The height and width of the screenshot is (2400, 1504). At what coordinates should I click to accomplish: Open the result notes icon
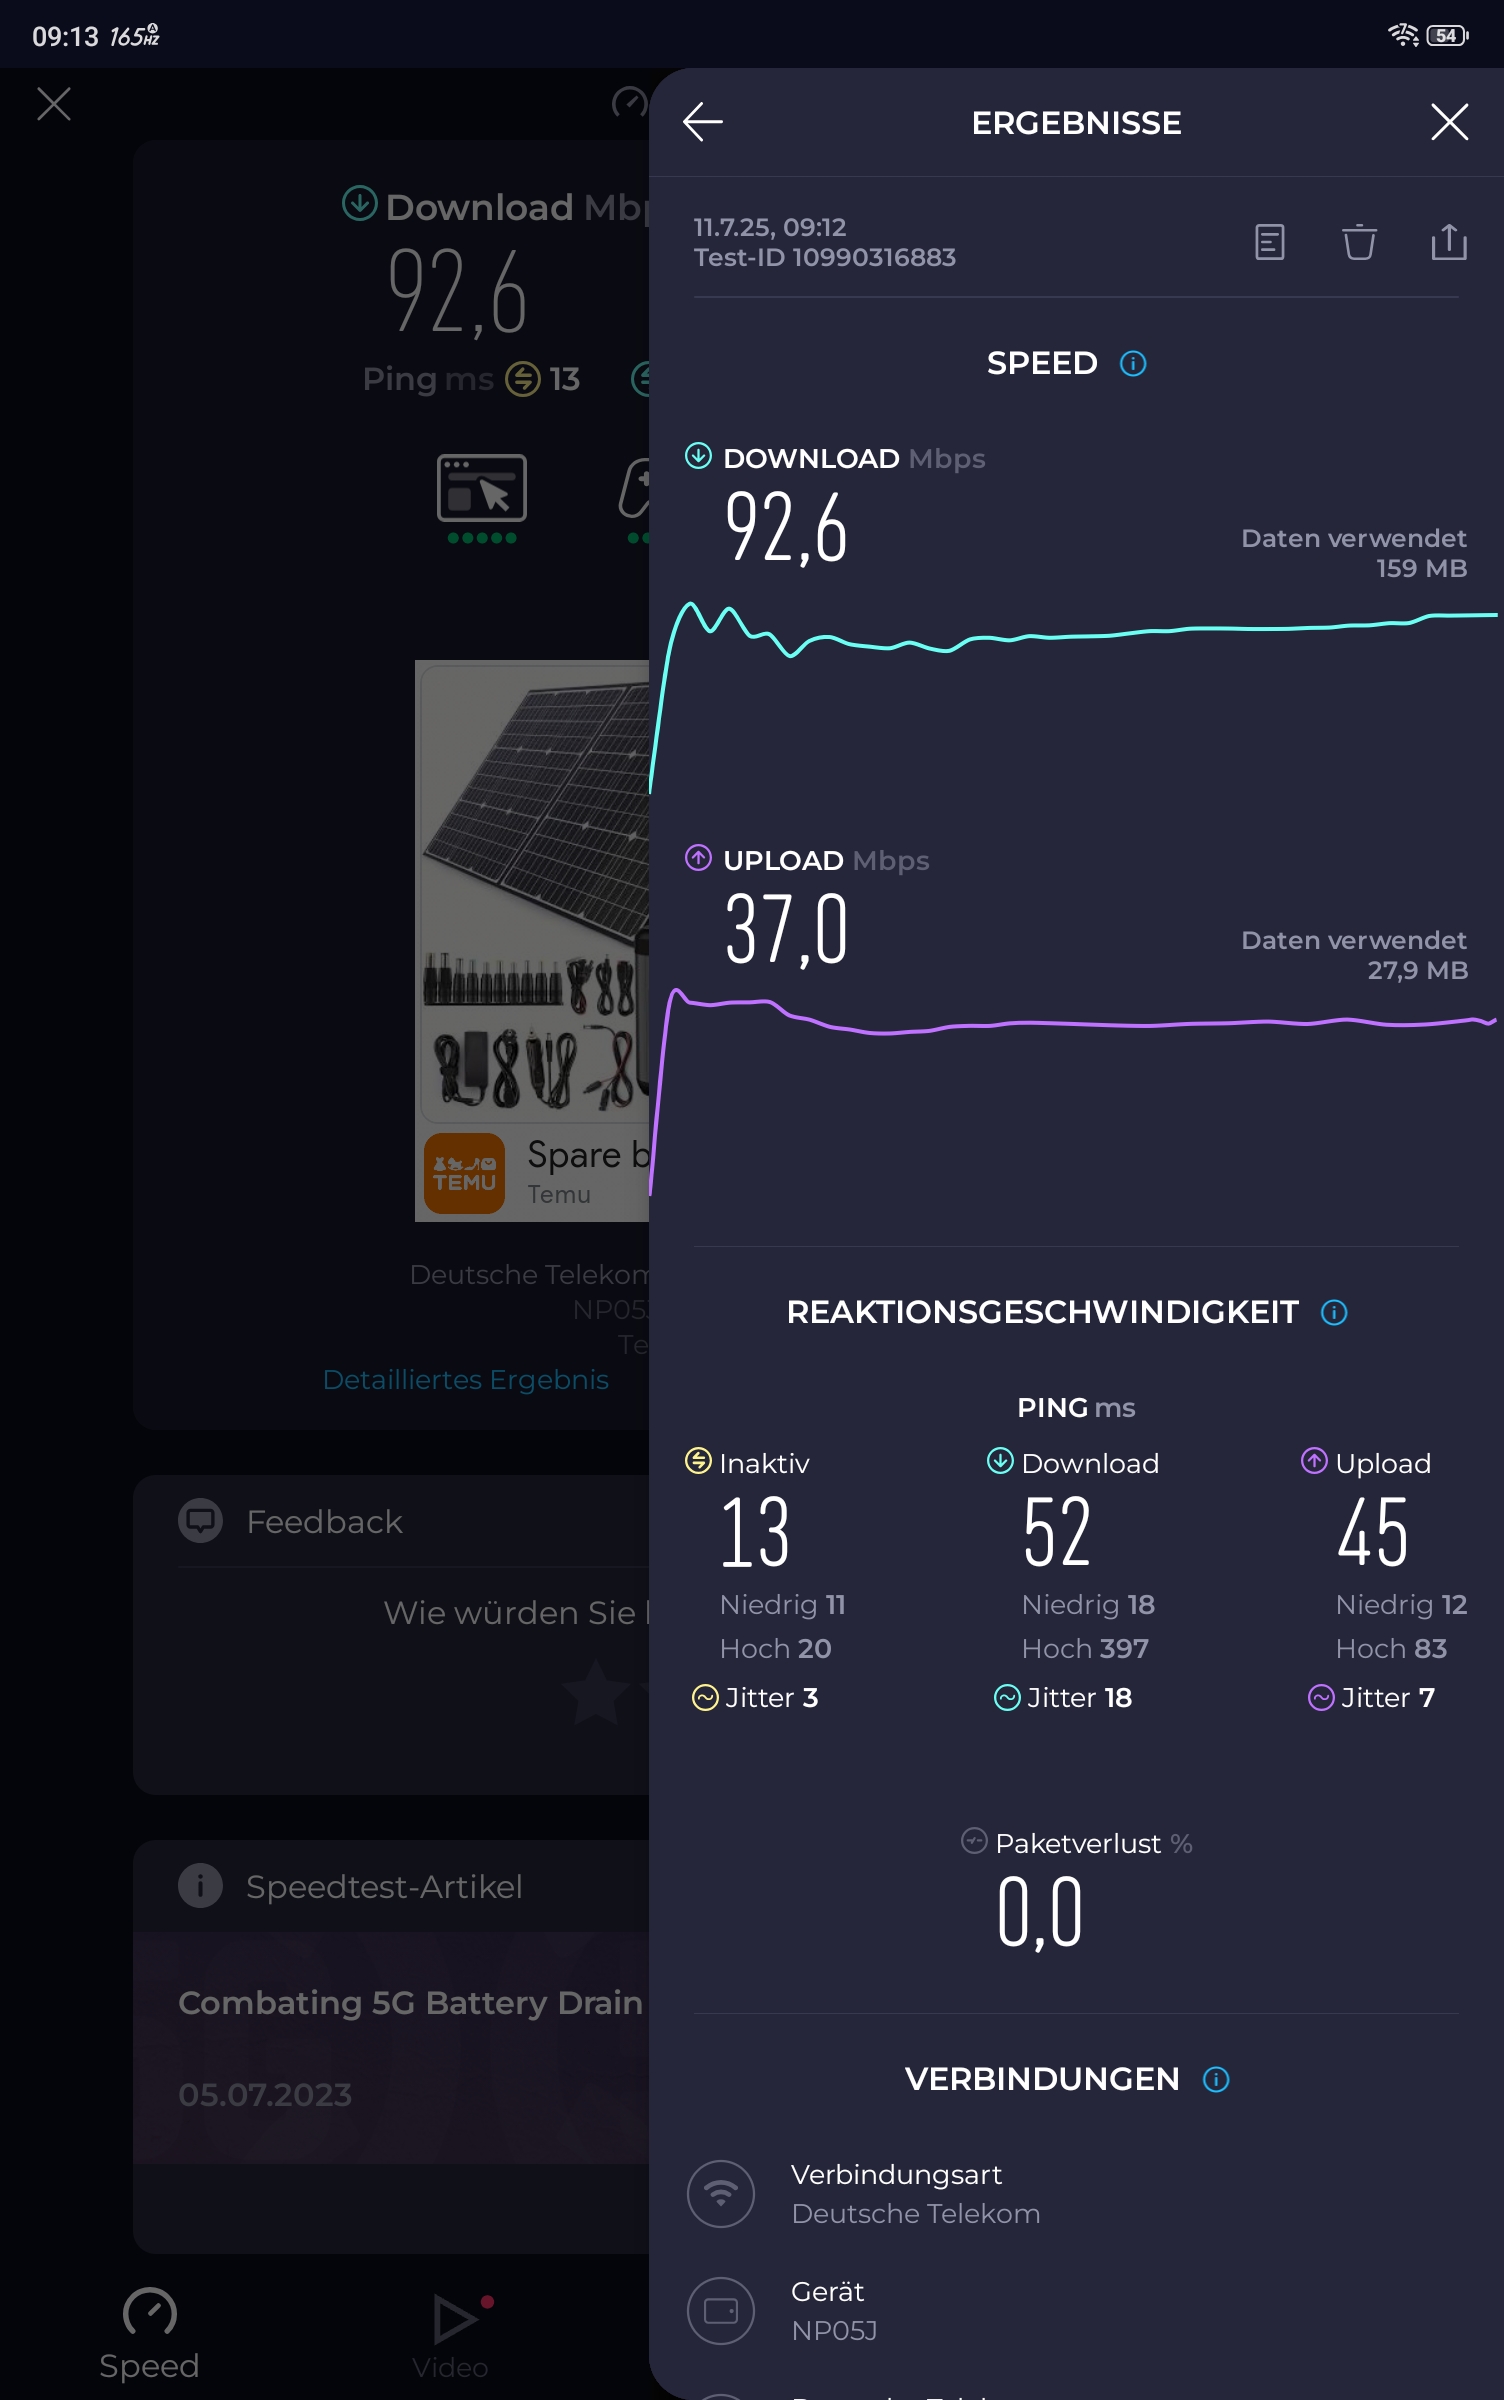tap(1269, 242)
